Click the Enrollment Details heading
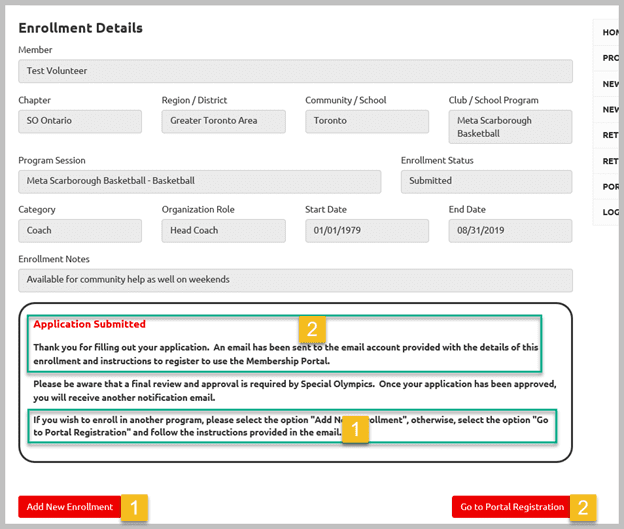This screenshot has height=529, width=624. click(80, 28)
